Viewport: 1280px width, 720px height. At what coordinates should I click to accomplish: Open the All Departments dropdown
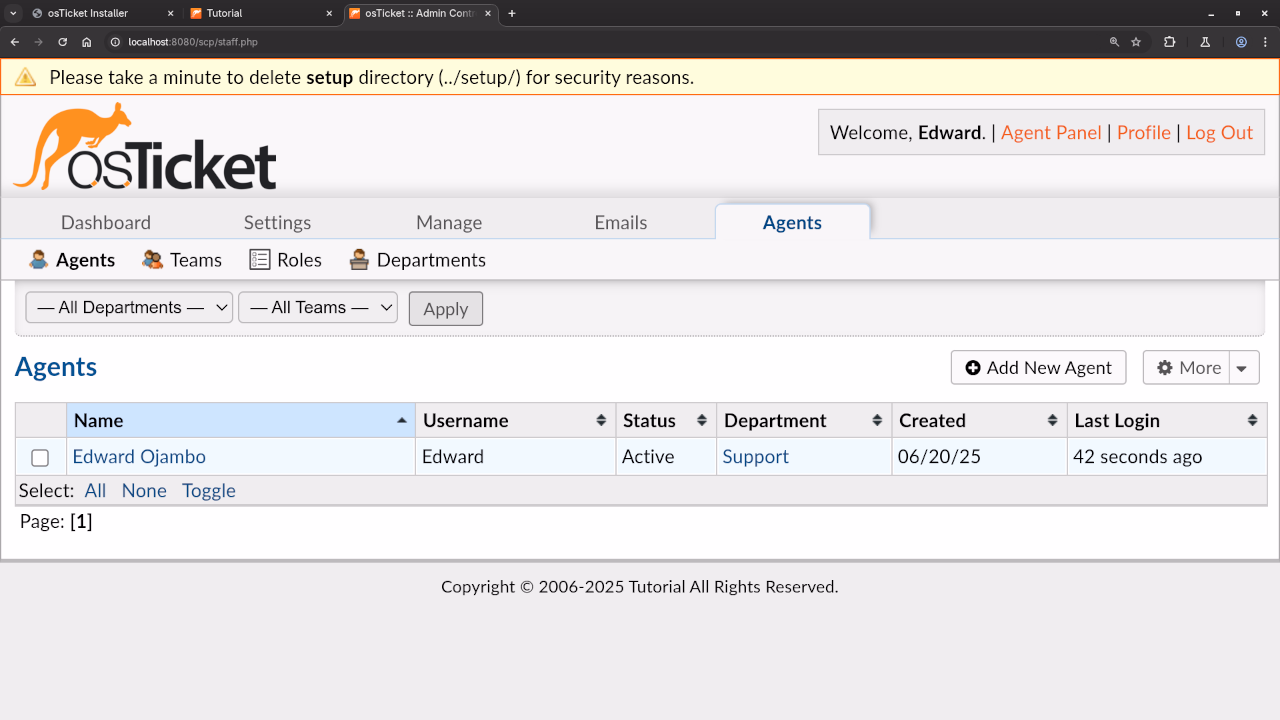pyautogui.click(x=129, y=308)
